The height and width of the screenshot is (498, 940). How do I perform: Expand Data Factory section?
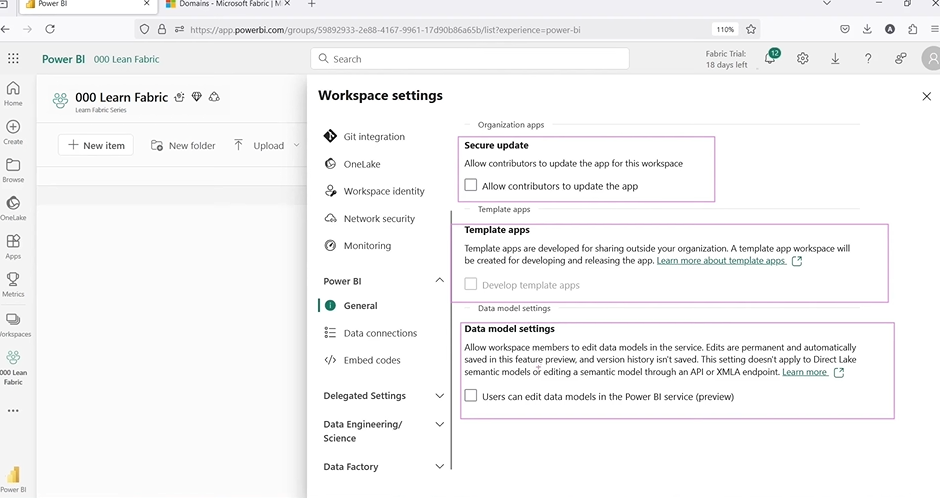click(439, 466)
